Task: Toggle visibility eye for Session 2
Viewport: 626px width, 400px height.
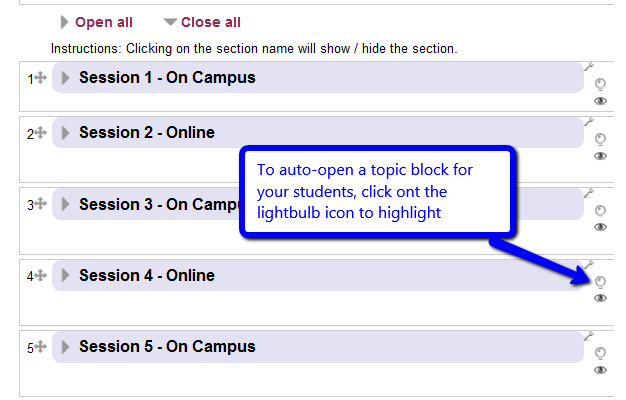Action: (x=600, y=156)
